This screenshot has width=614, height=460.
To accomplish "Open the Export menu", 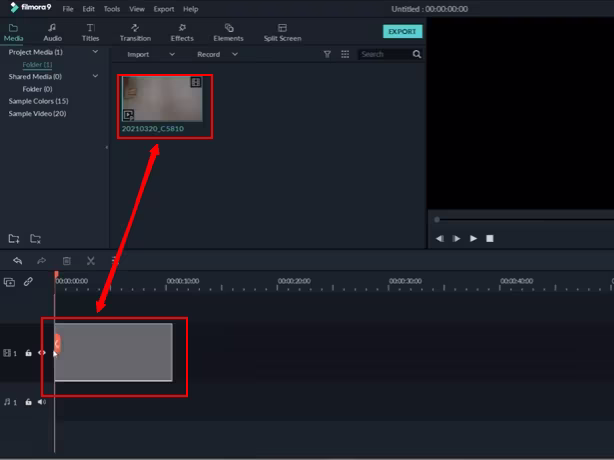I will click(x=164, y=9).
